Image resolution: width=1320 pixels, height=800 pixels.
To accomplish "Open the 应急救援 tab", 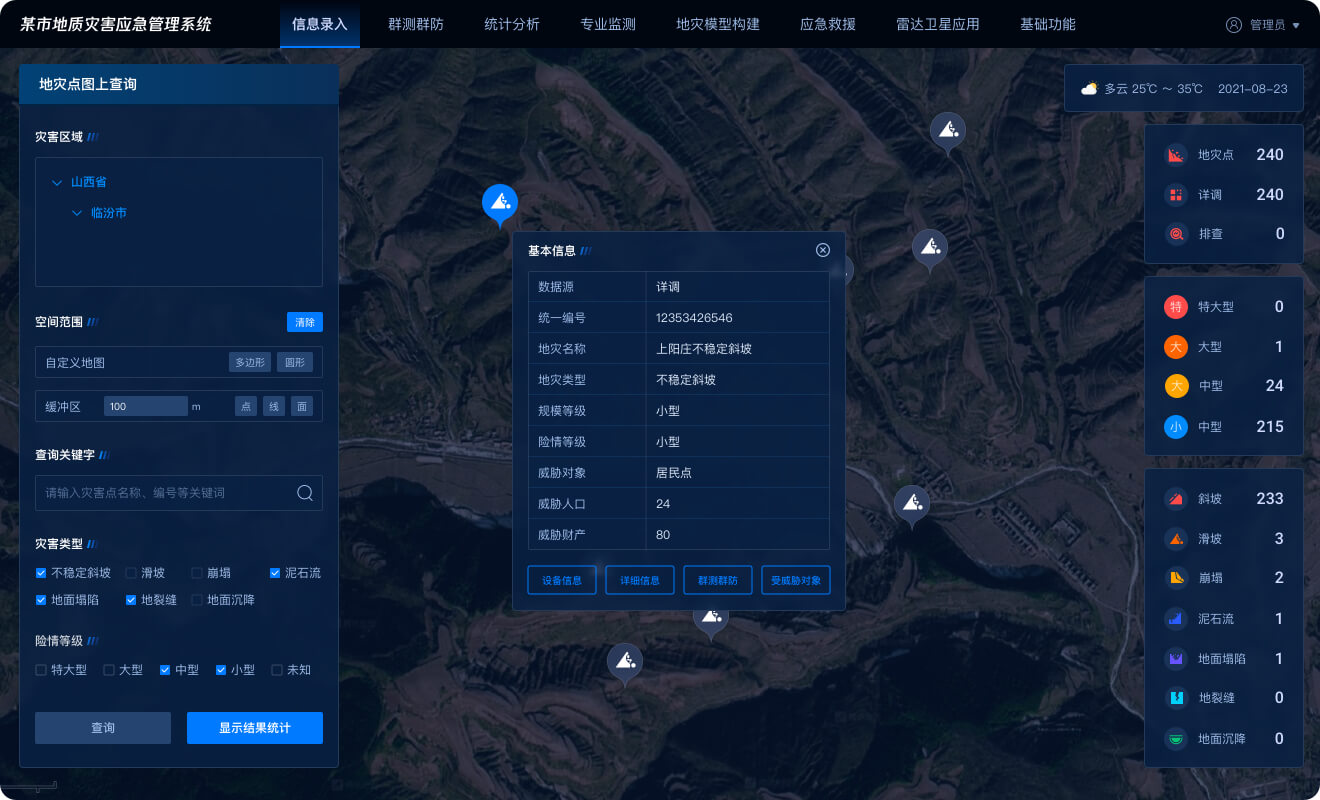I will [827, 24].
